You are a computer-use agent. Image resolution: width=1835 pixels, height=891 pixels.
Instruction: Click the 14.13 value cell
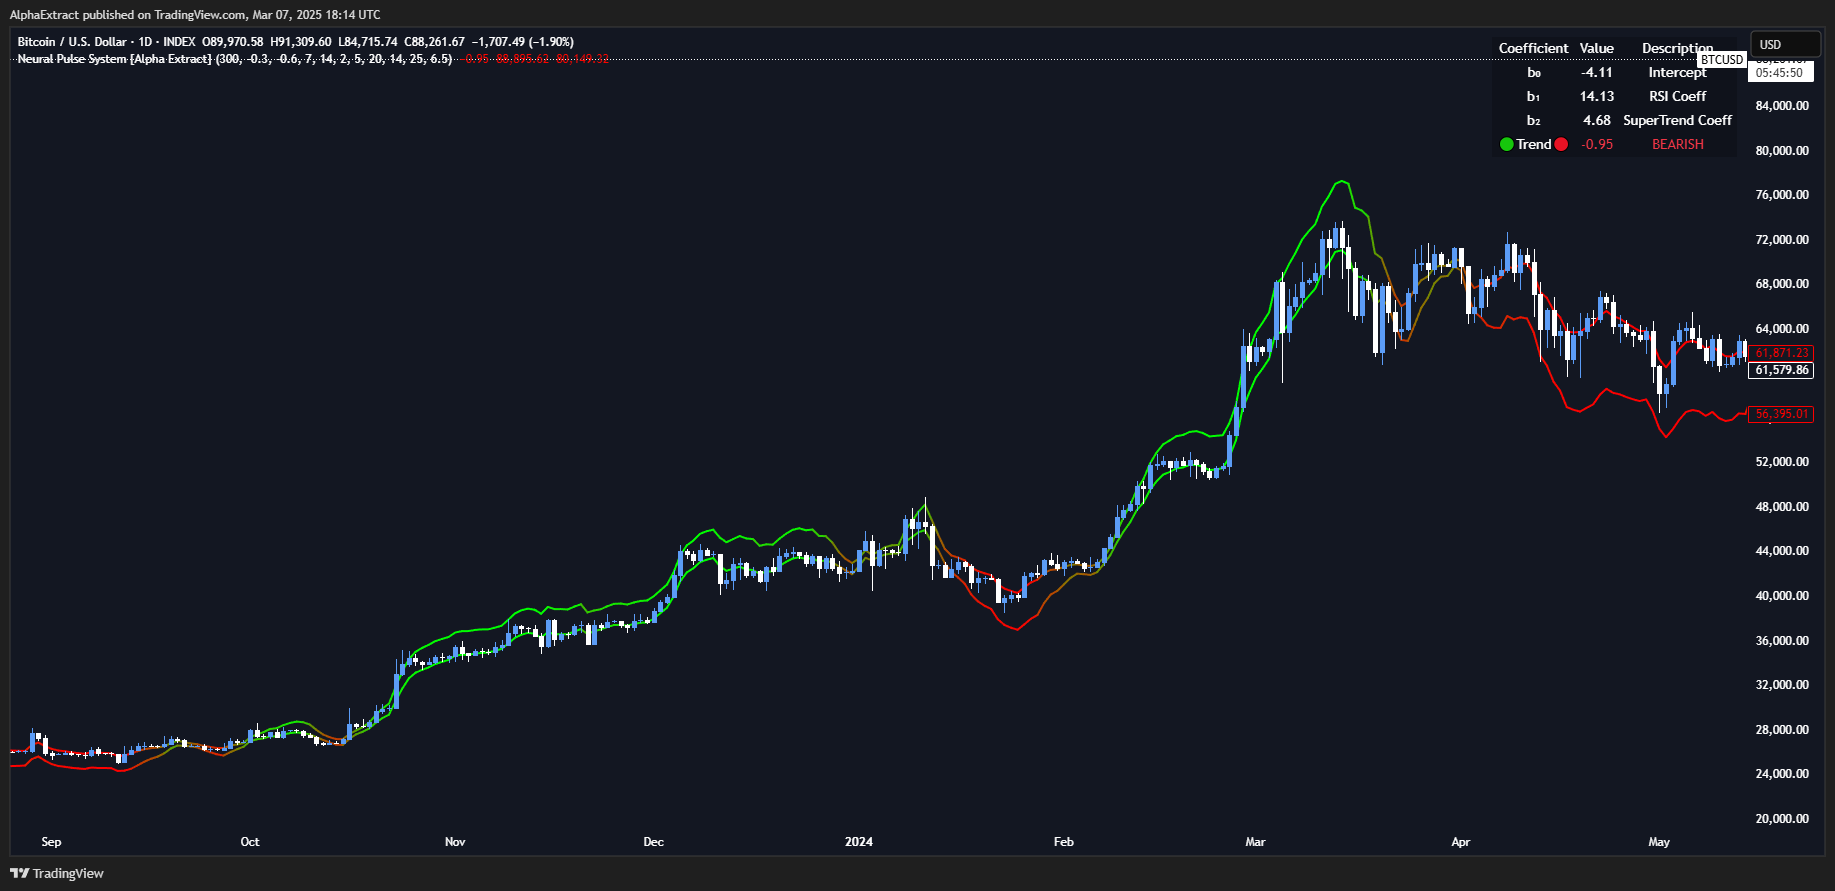1597,96
